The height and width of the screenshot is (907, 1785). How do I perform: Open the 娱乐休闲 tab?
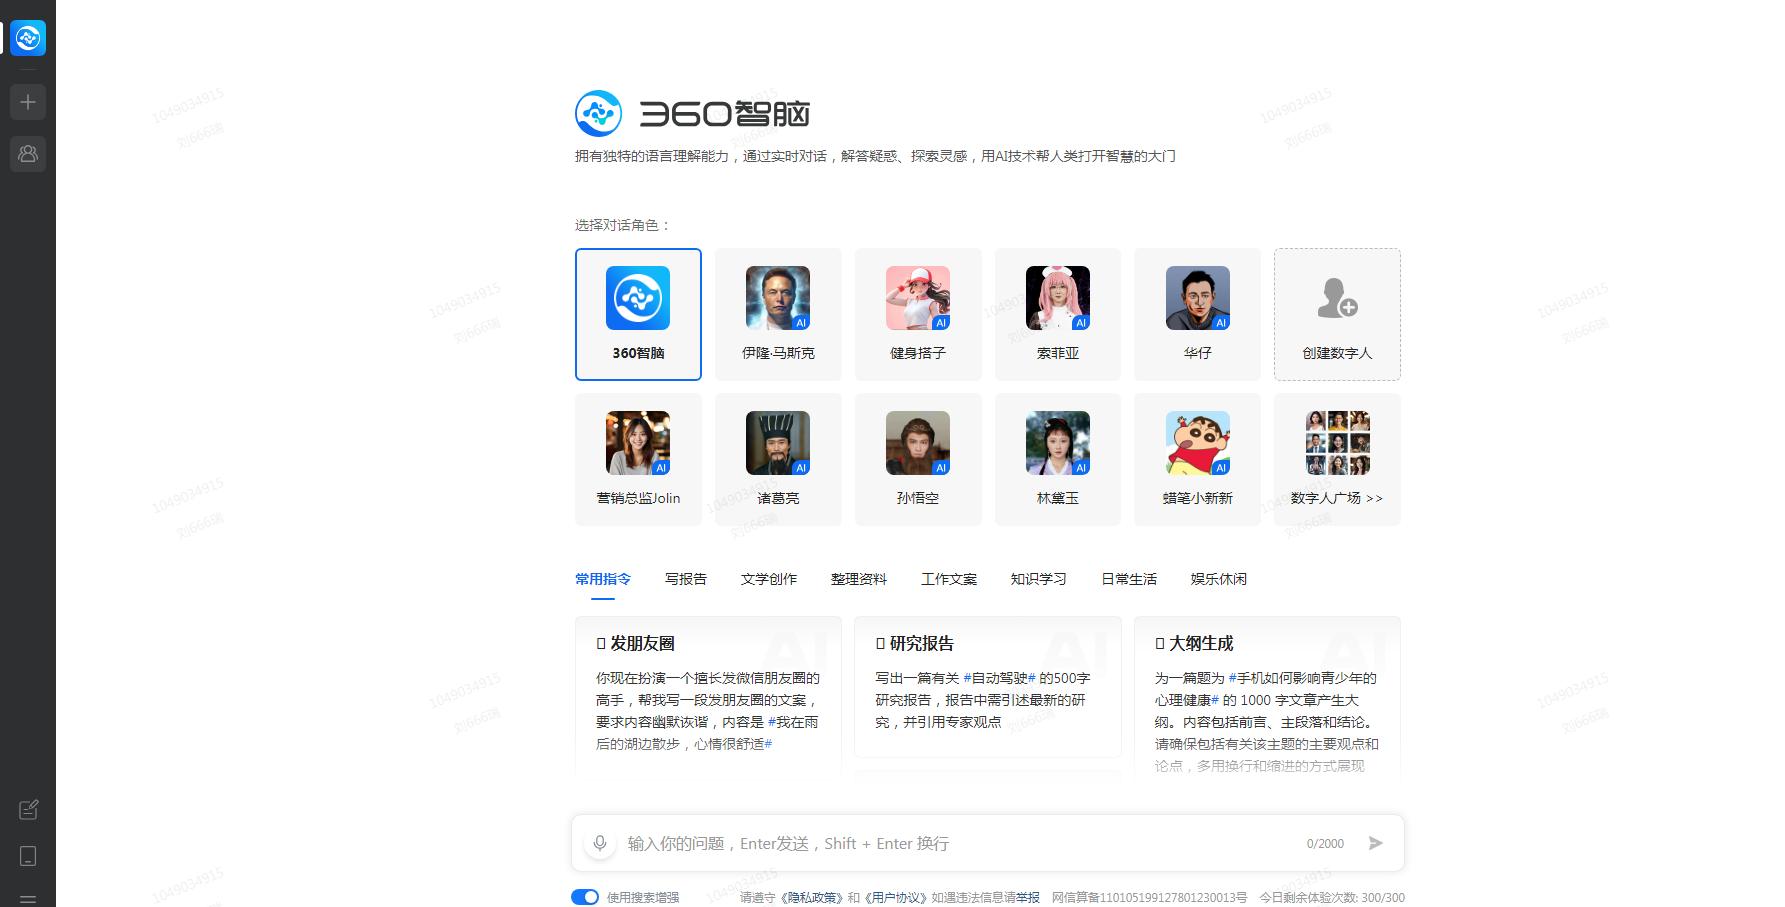coord(1219,579)
